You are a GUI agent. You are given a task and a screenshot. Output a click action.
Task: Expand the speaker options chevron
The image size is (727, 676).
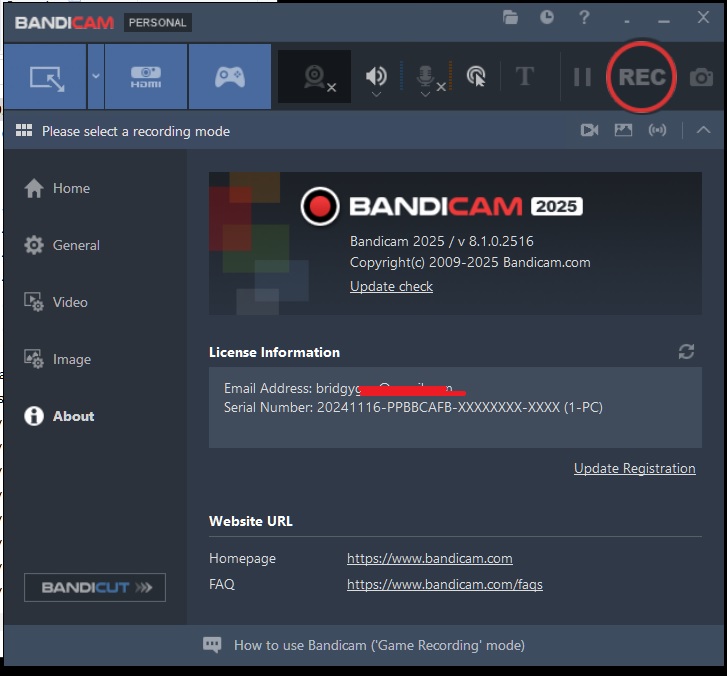click(376, 95)
